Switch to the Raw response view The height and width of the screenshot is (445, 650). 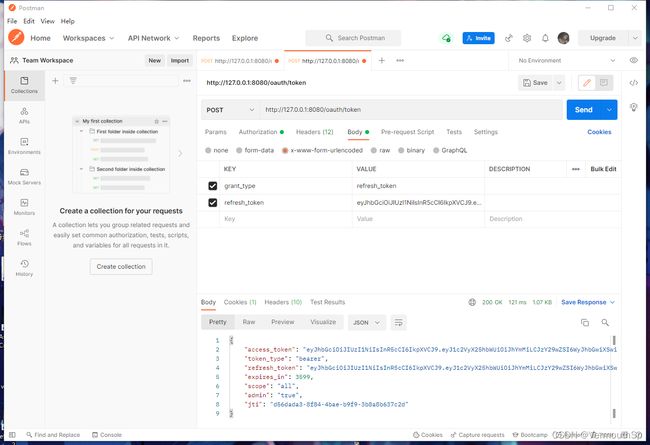click(249, 322)
